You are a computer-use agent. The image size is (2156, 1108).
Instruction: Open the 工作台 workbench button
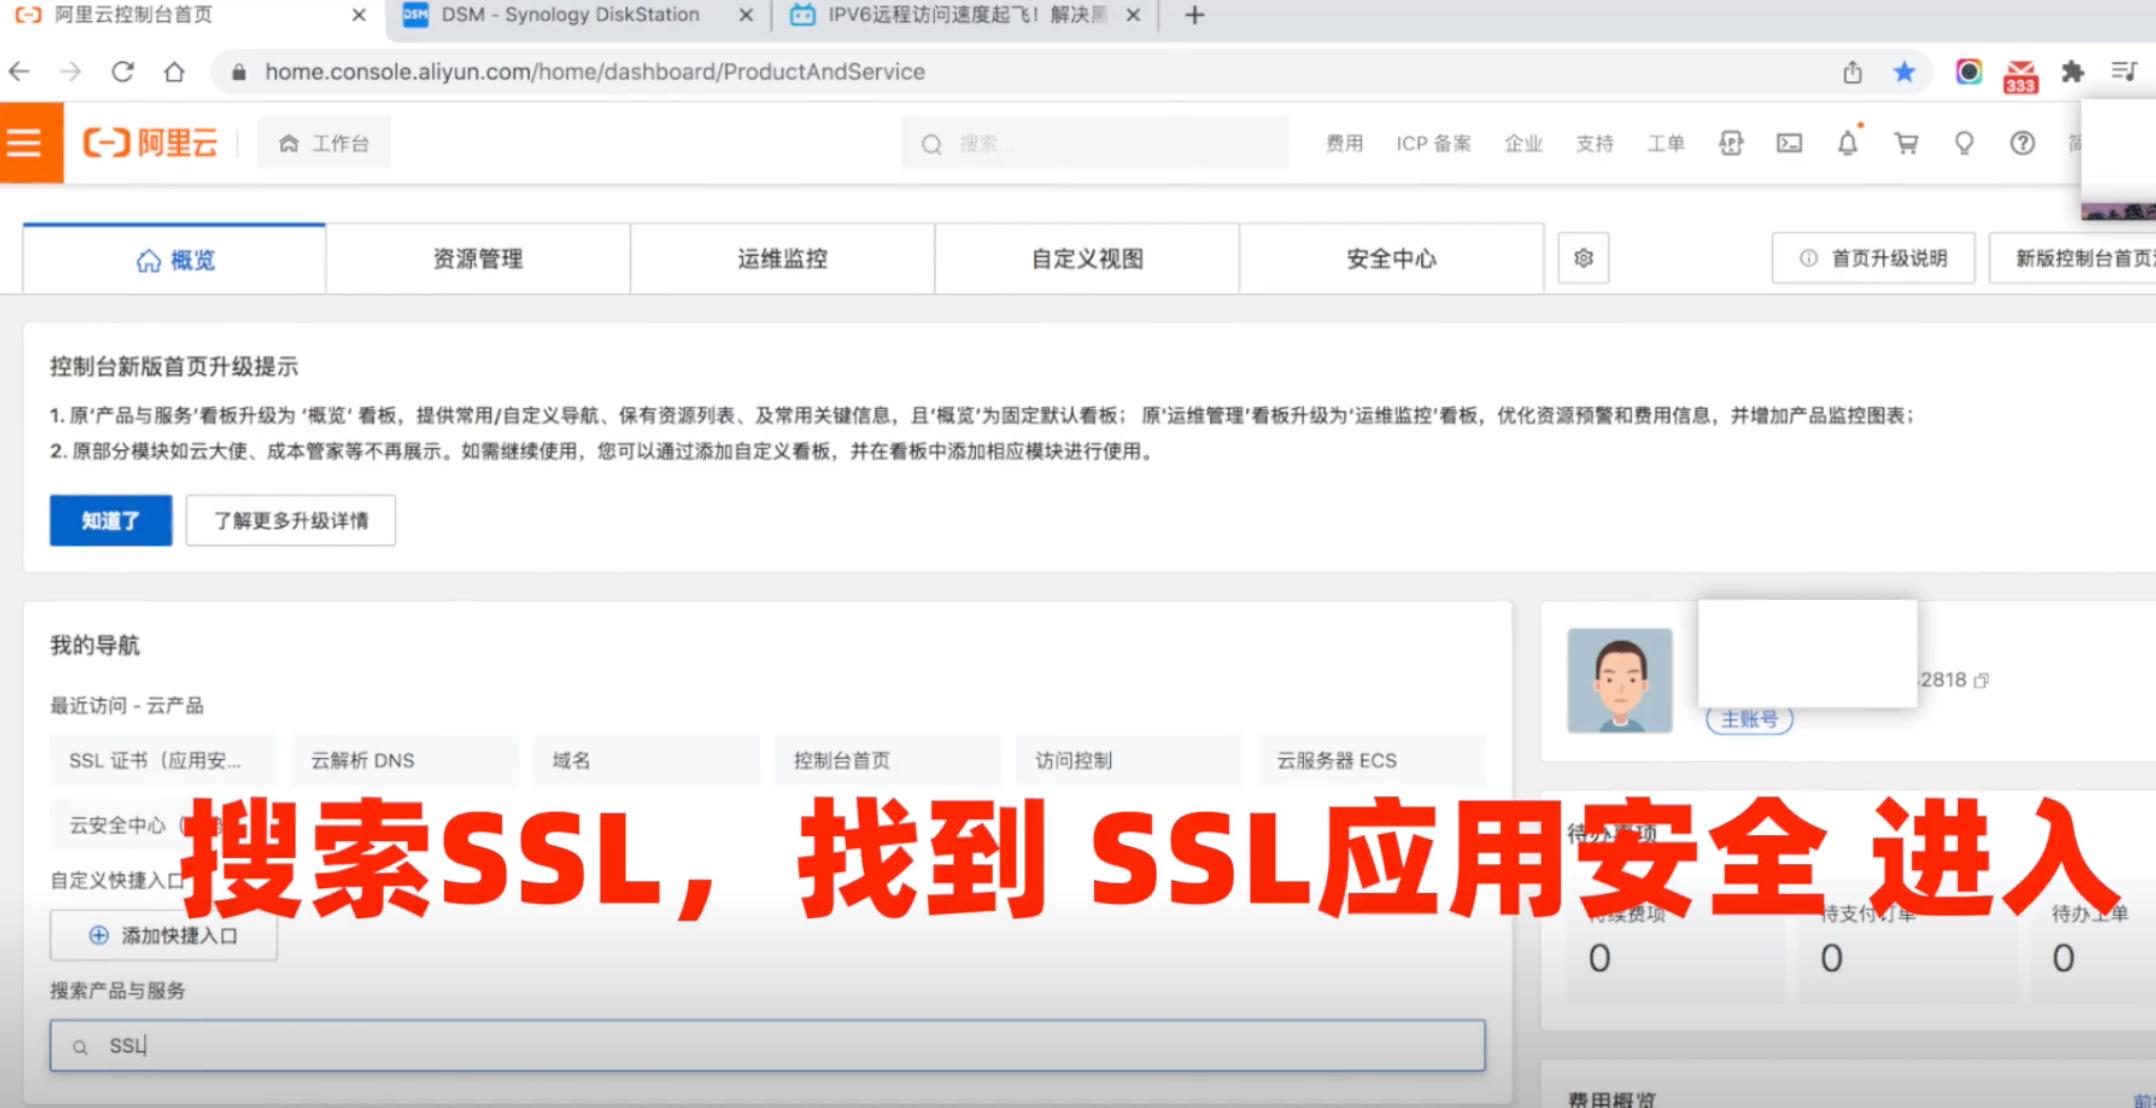(x=324, y=143)
